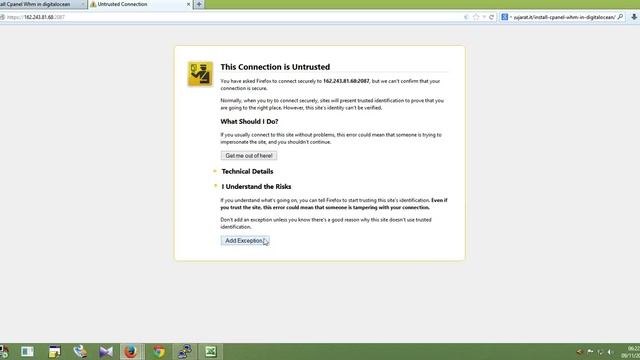
Task: Click the What Should I Do? heading
Action: point(249,122)
